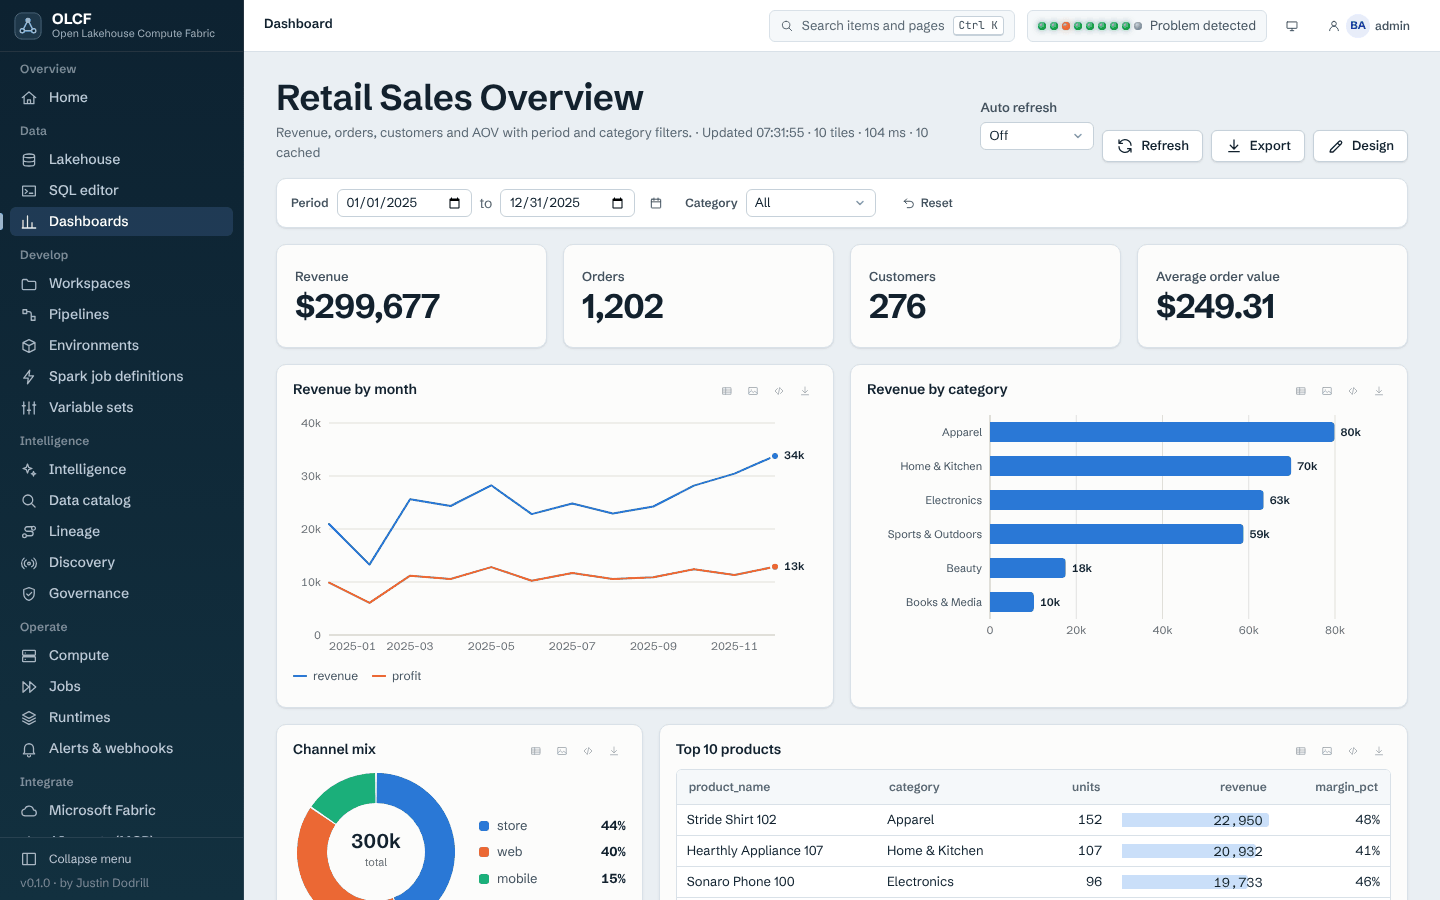Screen dimensions: 1440x900
Task: Reset the dashboard filters
Action: [x=928, y=203]
